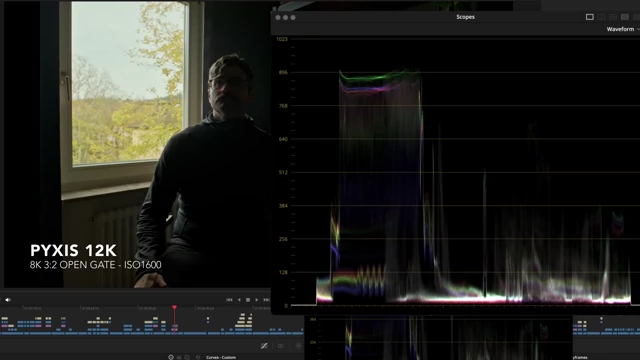The image size is (640, 360).
Task: Select the red playhead marker on the timeline
Action: click(x=174, y=307)
